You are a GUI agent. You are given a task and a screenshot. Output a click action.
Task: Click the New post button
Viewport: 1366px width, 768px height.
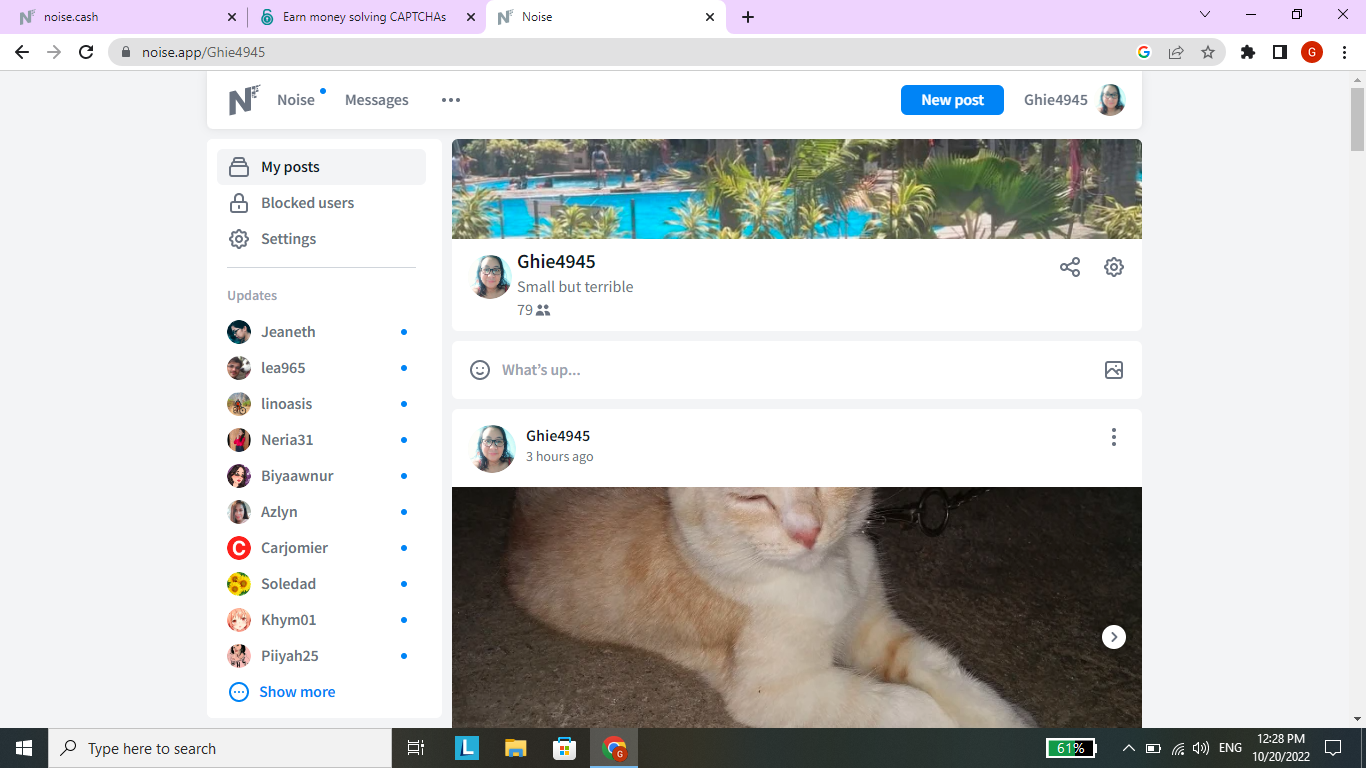coord(952,100)
